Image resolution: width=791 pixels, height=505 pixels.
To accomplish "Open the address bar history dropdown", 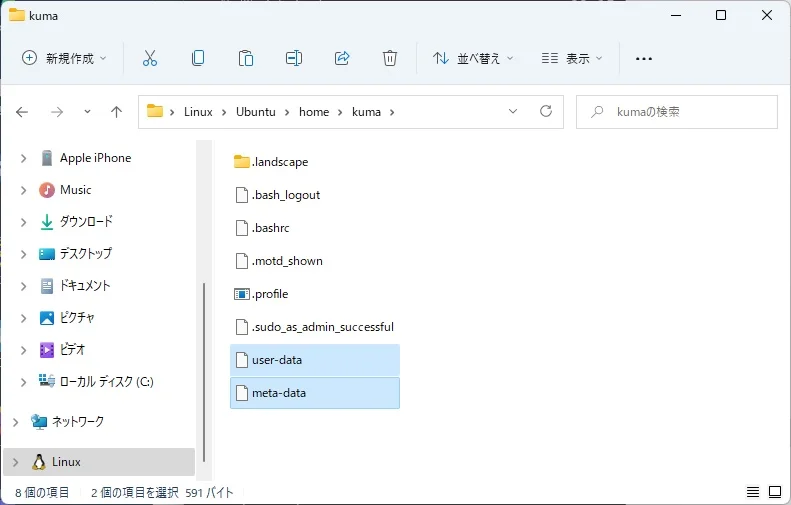I will 513,112.
